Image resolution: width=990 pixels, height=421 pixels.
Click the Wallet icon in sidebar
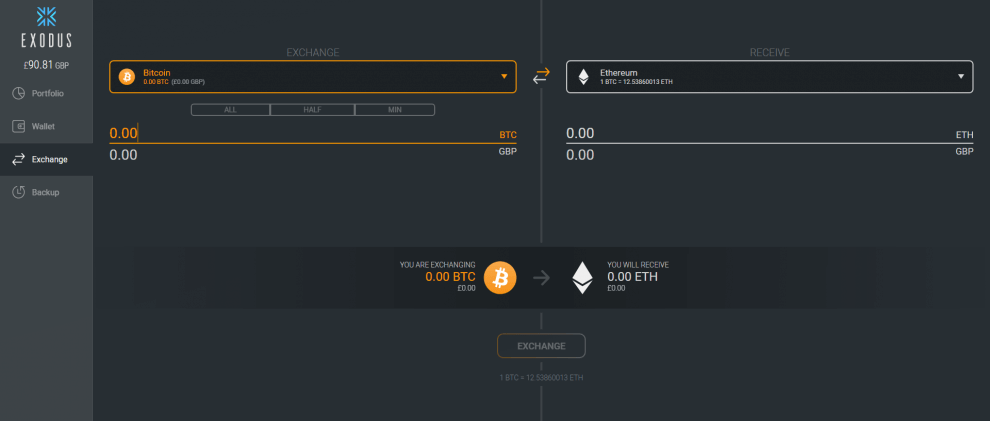tap(18, 126)
